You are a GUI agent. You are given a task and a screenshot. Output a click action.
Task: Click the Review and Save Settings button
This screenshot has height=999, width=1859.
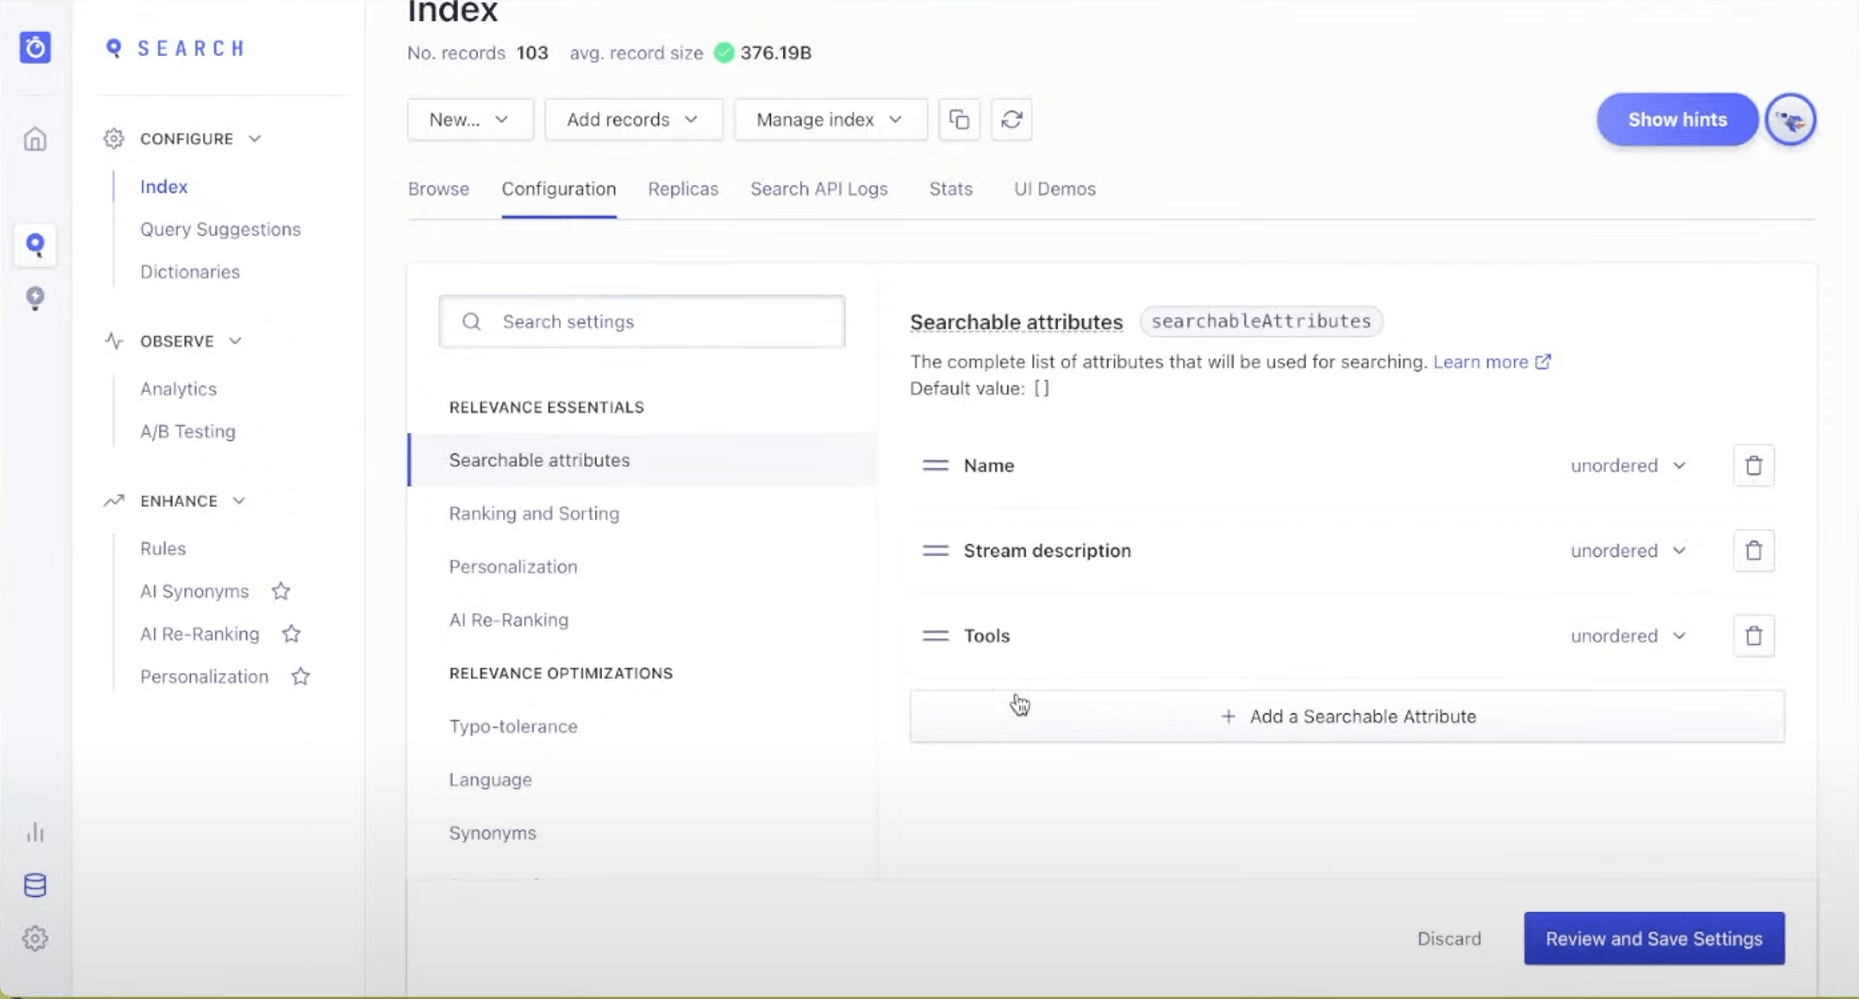click(x=1653, y=938)
